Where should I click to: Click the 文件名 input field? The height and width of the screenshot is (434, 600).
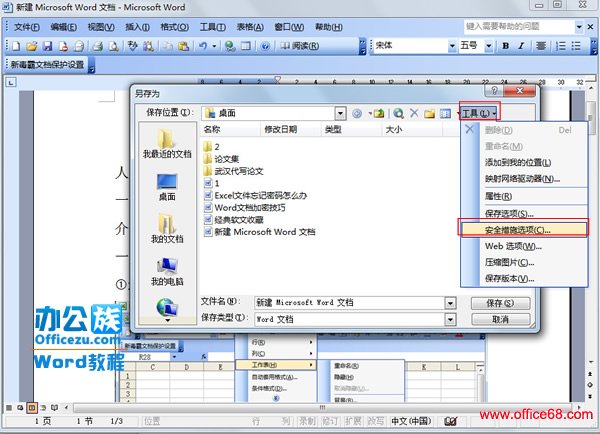[x=350, y=303]
